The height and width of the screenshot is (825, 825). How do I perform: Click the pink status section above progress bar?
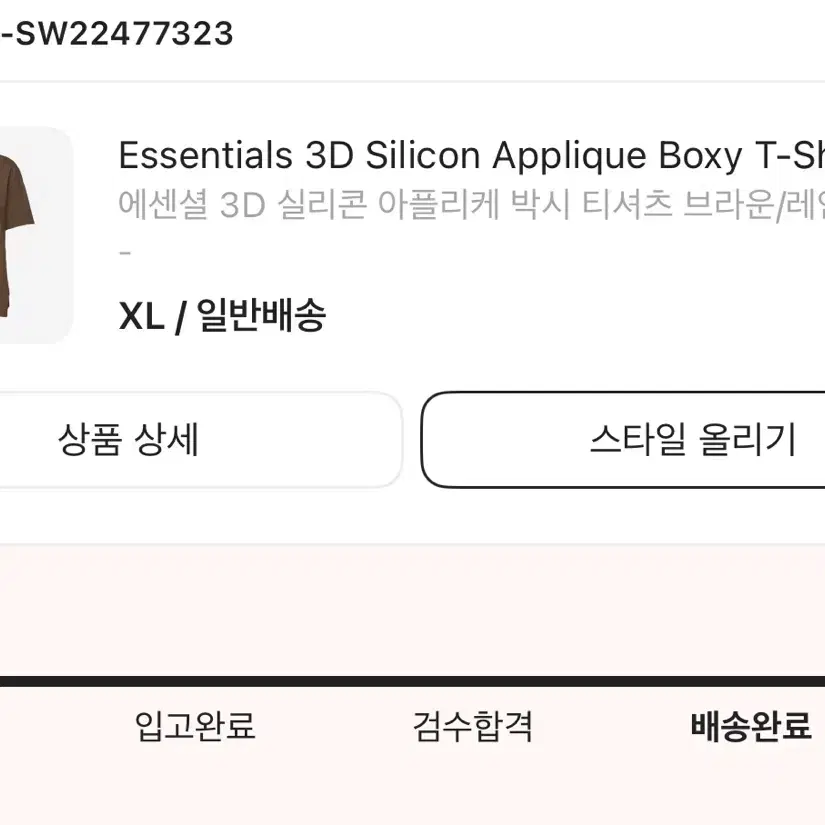click(x=412, y=611)
